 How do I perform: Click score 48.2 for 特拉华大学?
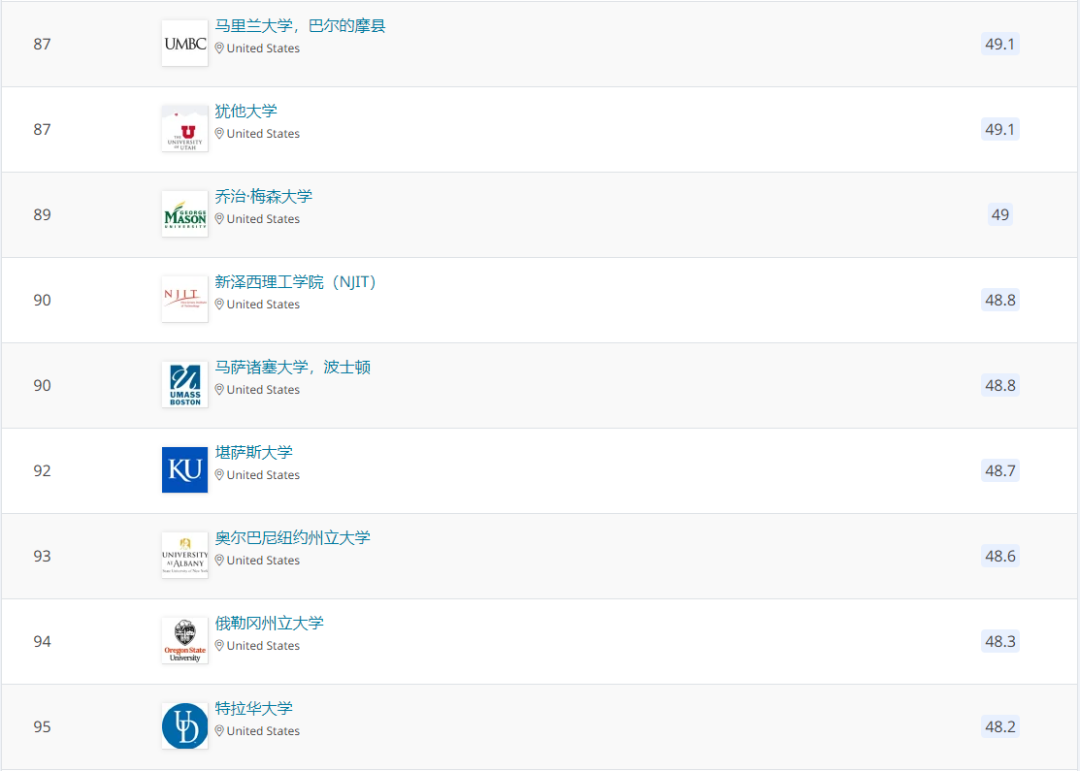click(1000, 727)
